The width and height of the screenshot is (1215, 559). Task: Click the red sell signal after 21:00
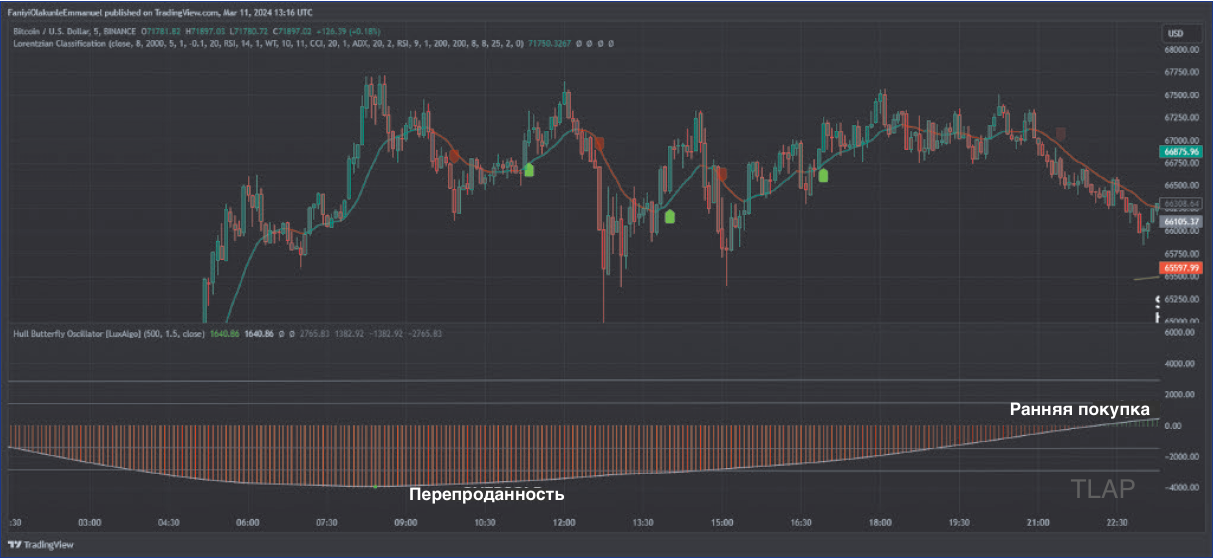1061,132
